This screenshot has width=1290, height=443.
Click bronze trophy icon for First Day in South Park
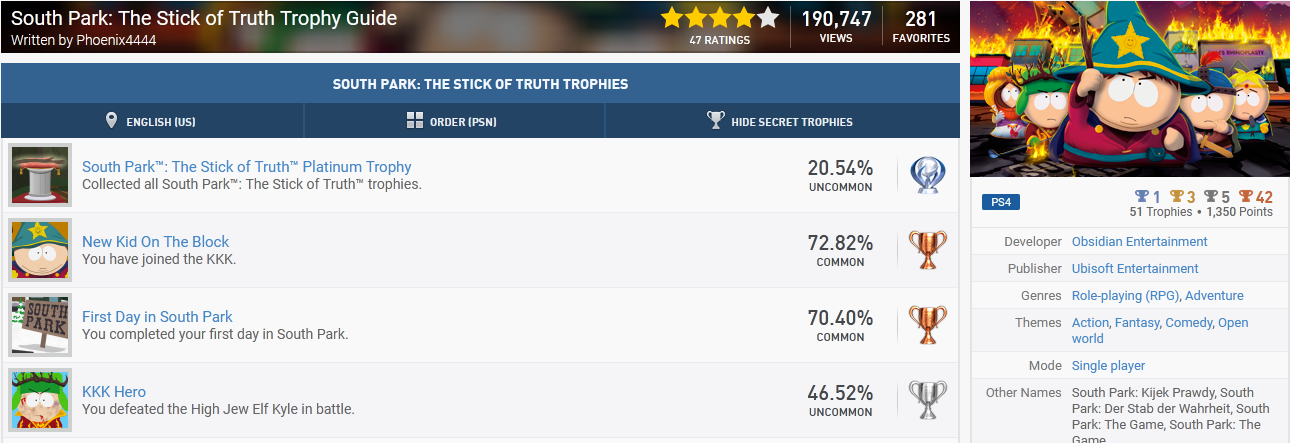click(x=927, y=325)
